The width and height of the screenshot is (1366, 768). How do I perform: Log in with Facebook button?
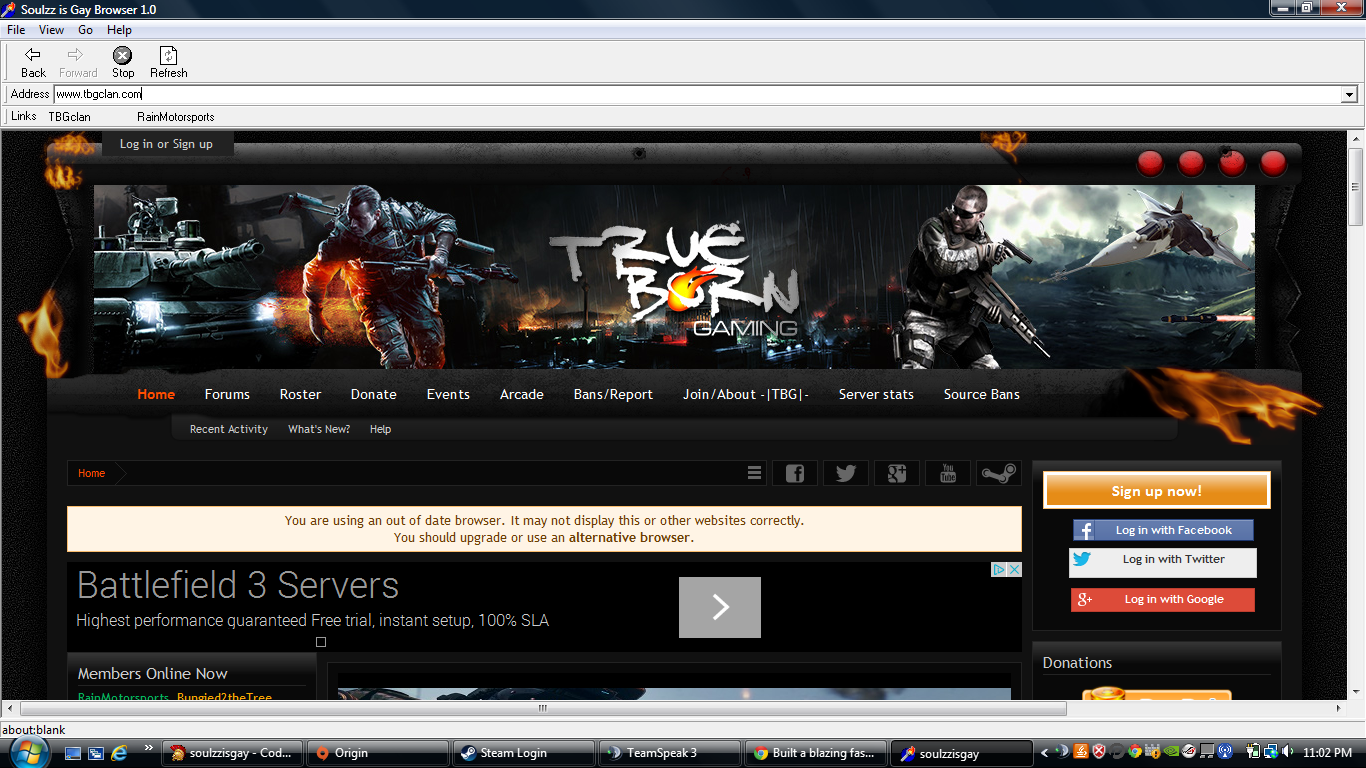(x=1163, y=530)
